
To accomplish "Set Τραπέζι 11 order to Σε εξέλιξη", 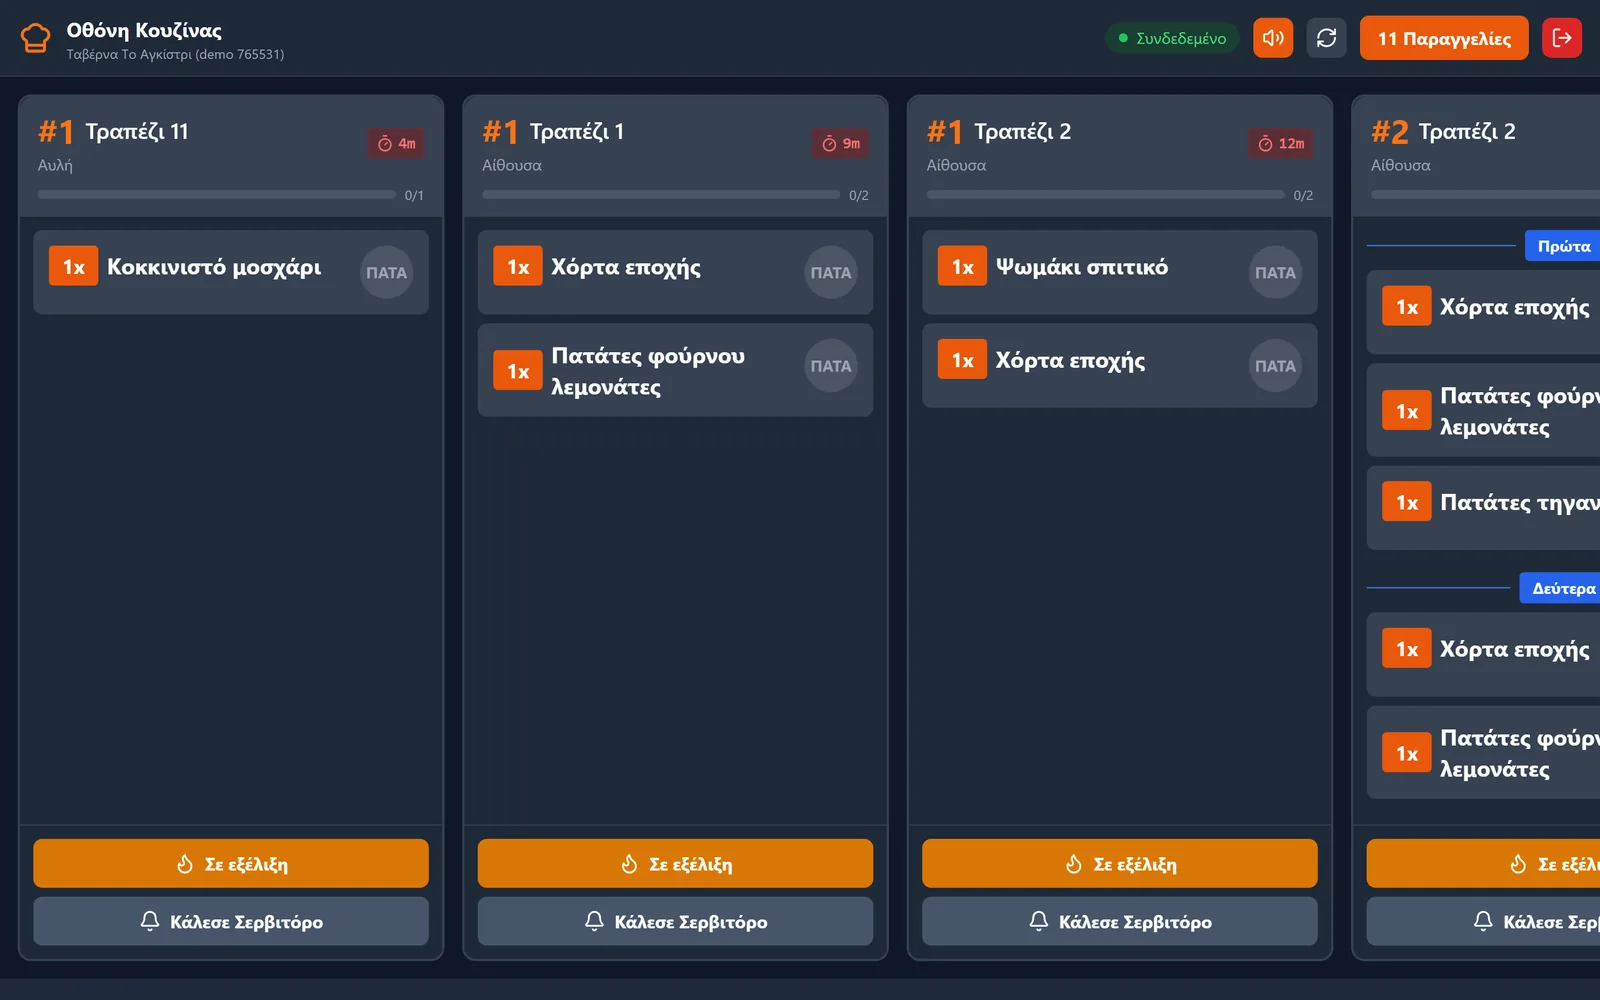I will pyautogui.click(x=231, y=863).
